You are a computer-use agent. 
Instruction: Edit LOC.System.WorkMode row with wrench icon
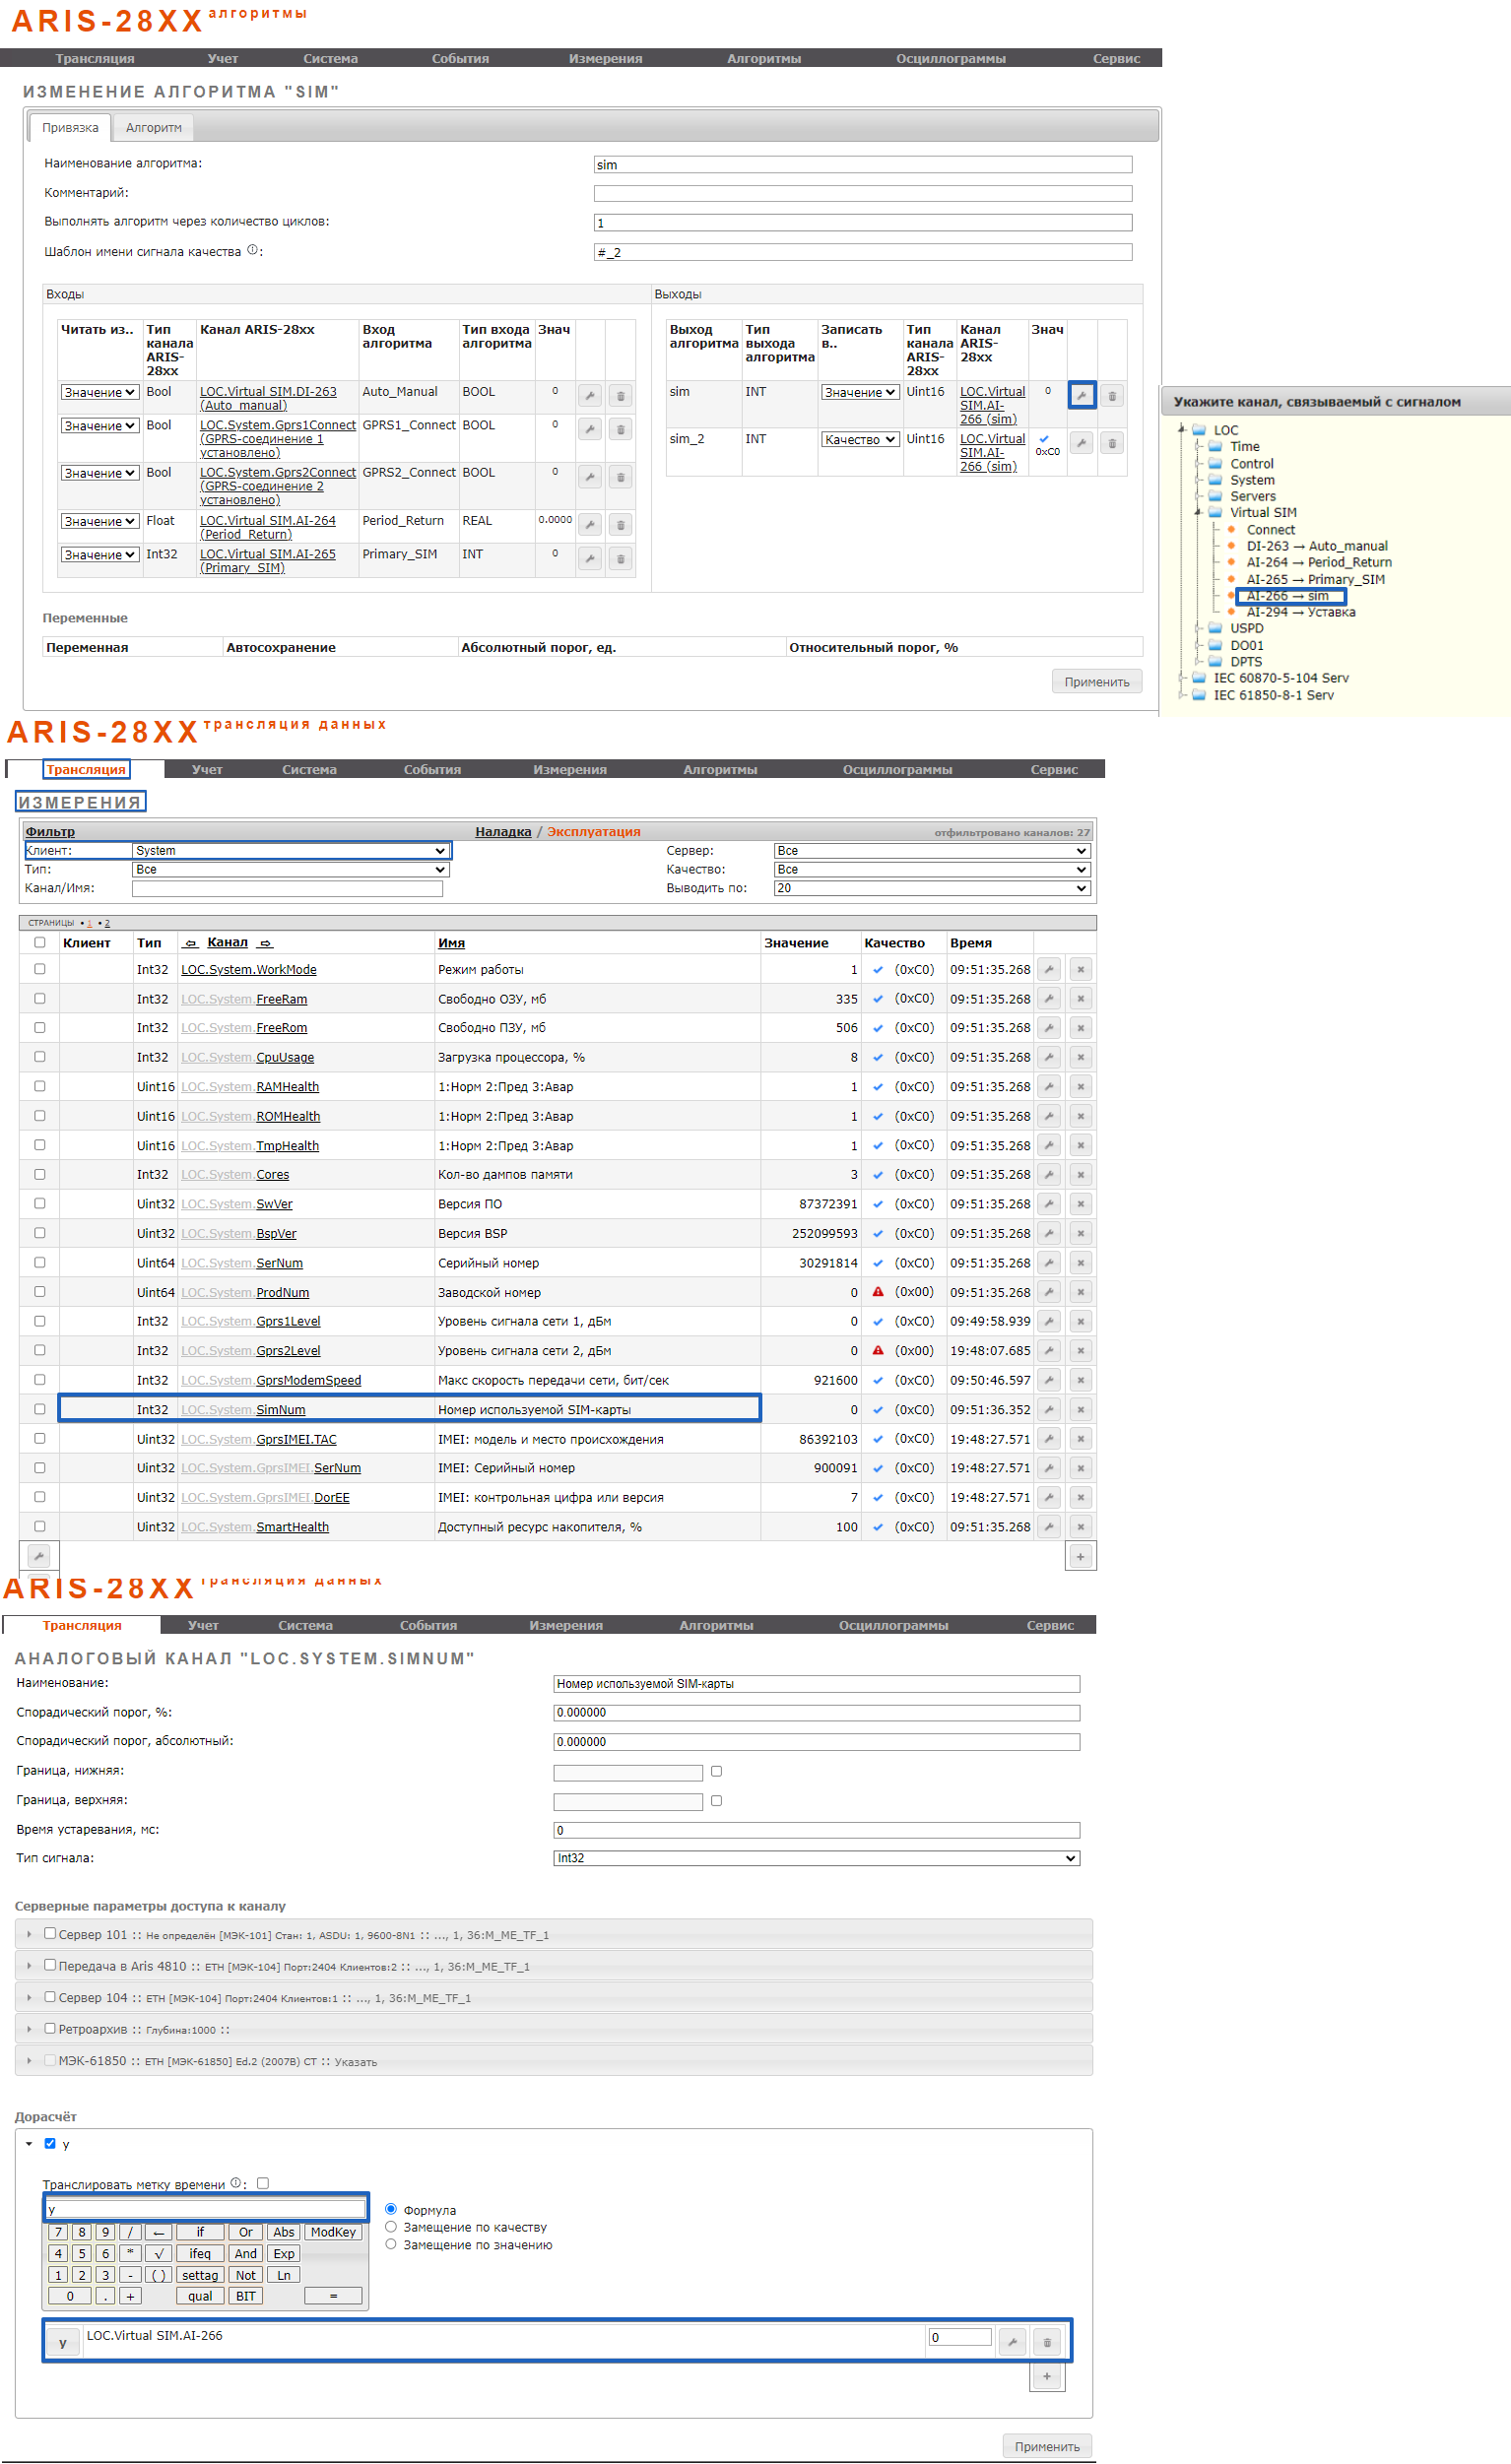pyautogui.click(x=1049, y=969)
